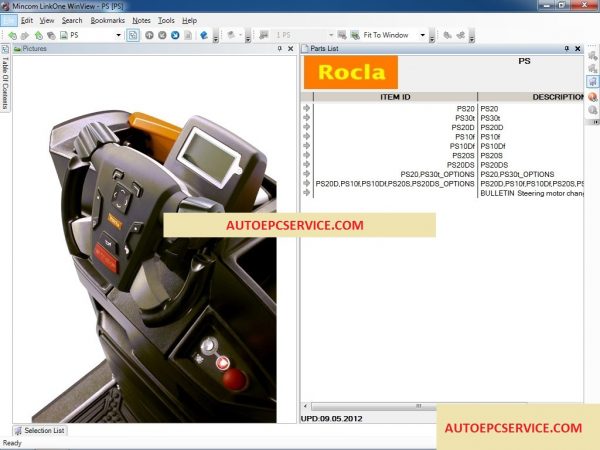The width and height of the screenshot is (600, 450).
Task: Open PS30t entry via its arrow icon
Action: coord(307,117)
